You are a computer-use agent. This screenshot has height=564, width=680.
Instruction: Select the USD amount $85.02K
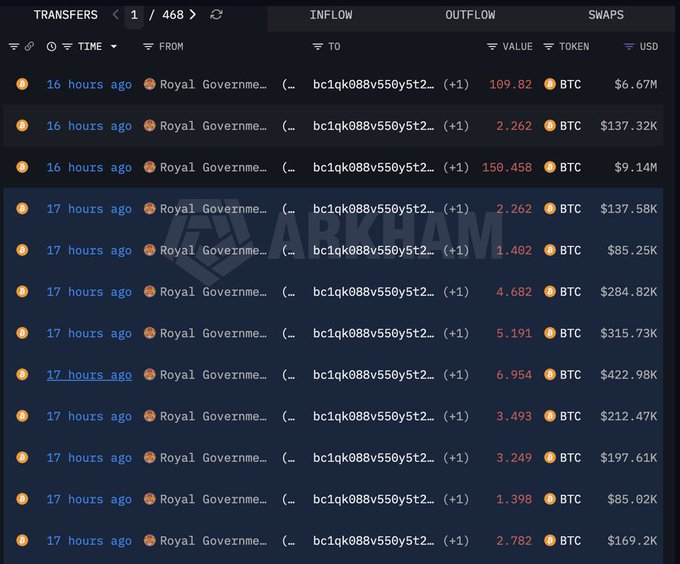(632, 499)
